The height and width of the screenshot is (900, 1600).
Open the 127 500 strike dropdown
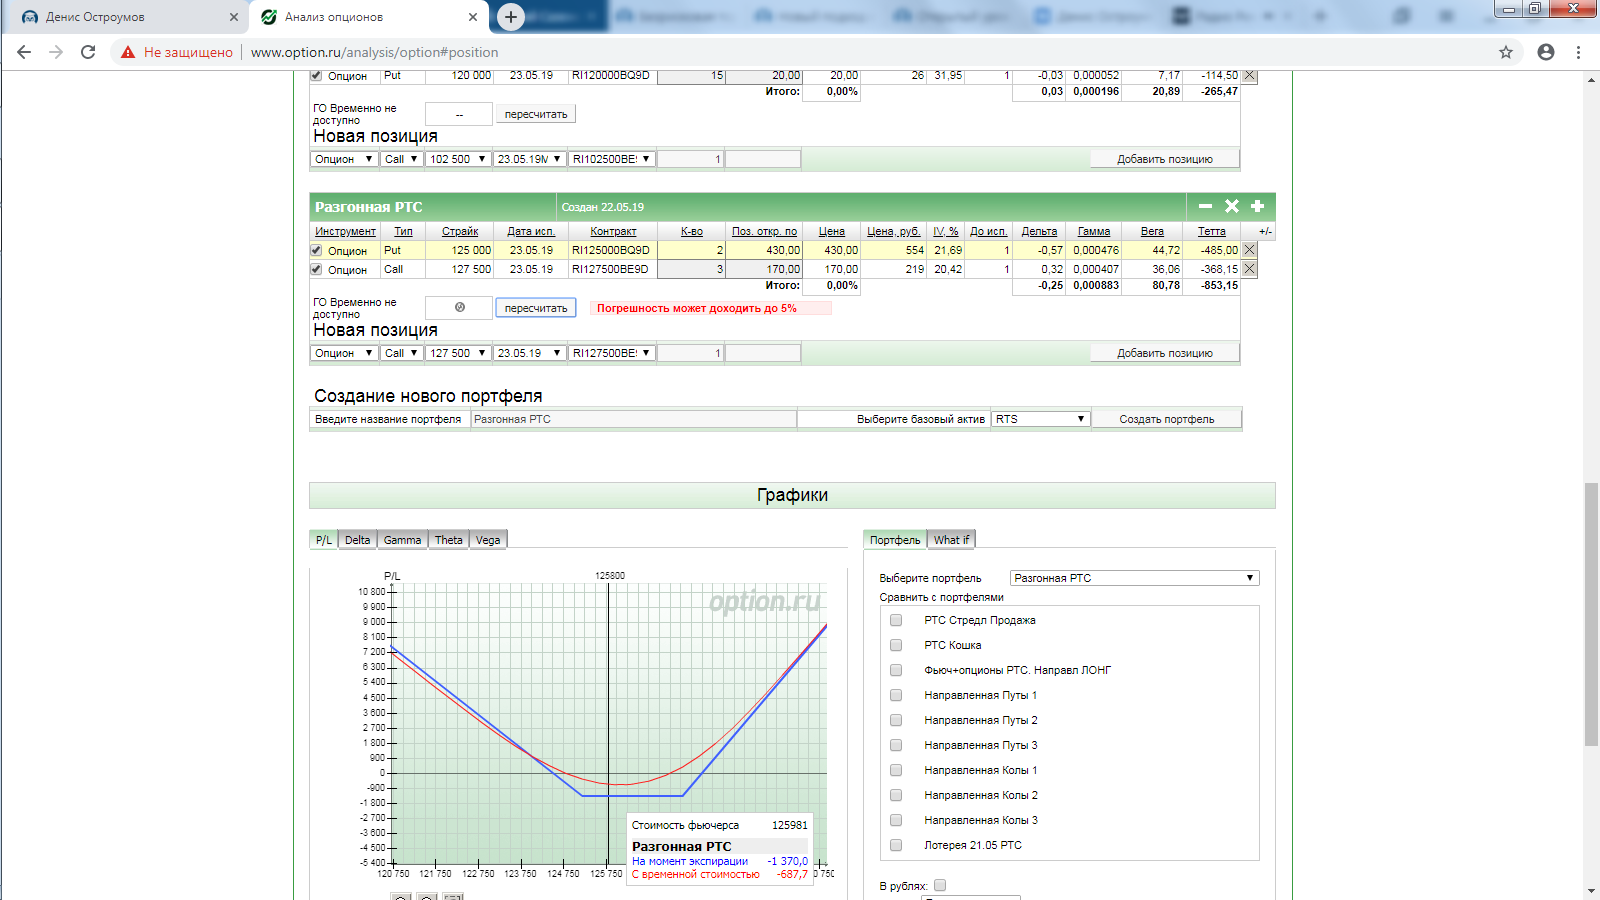tap(458, 353)
